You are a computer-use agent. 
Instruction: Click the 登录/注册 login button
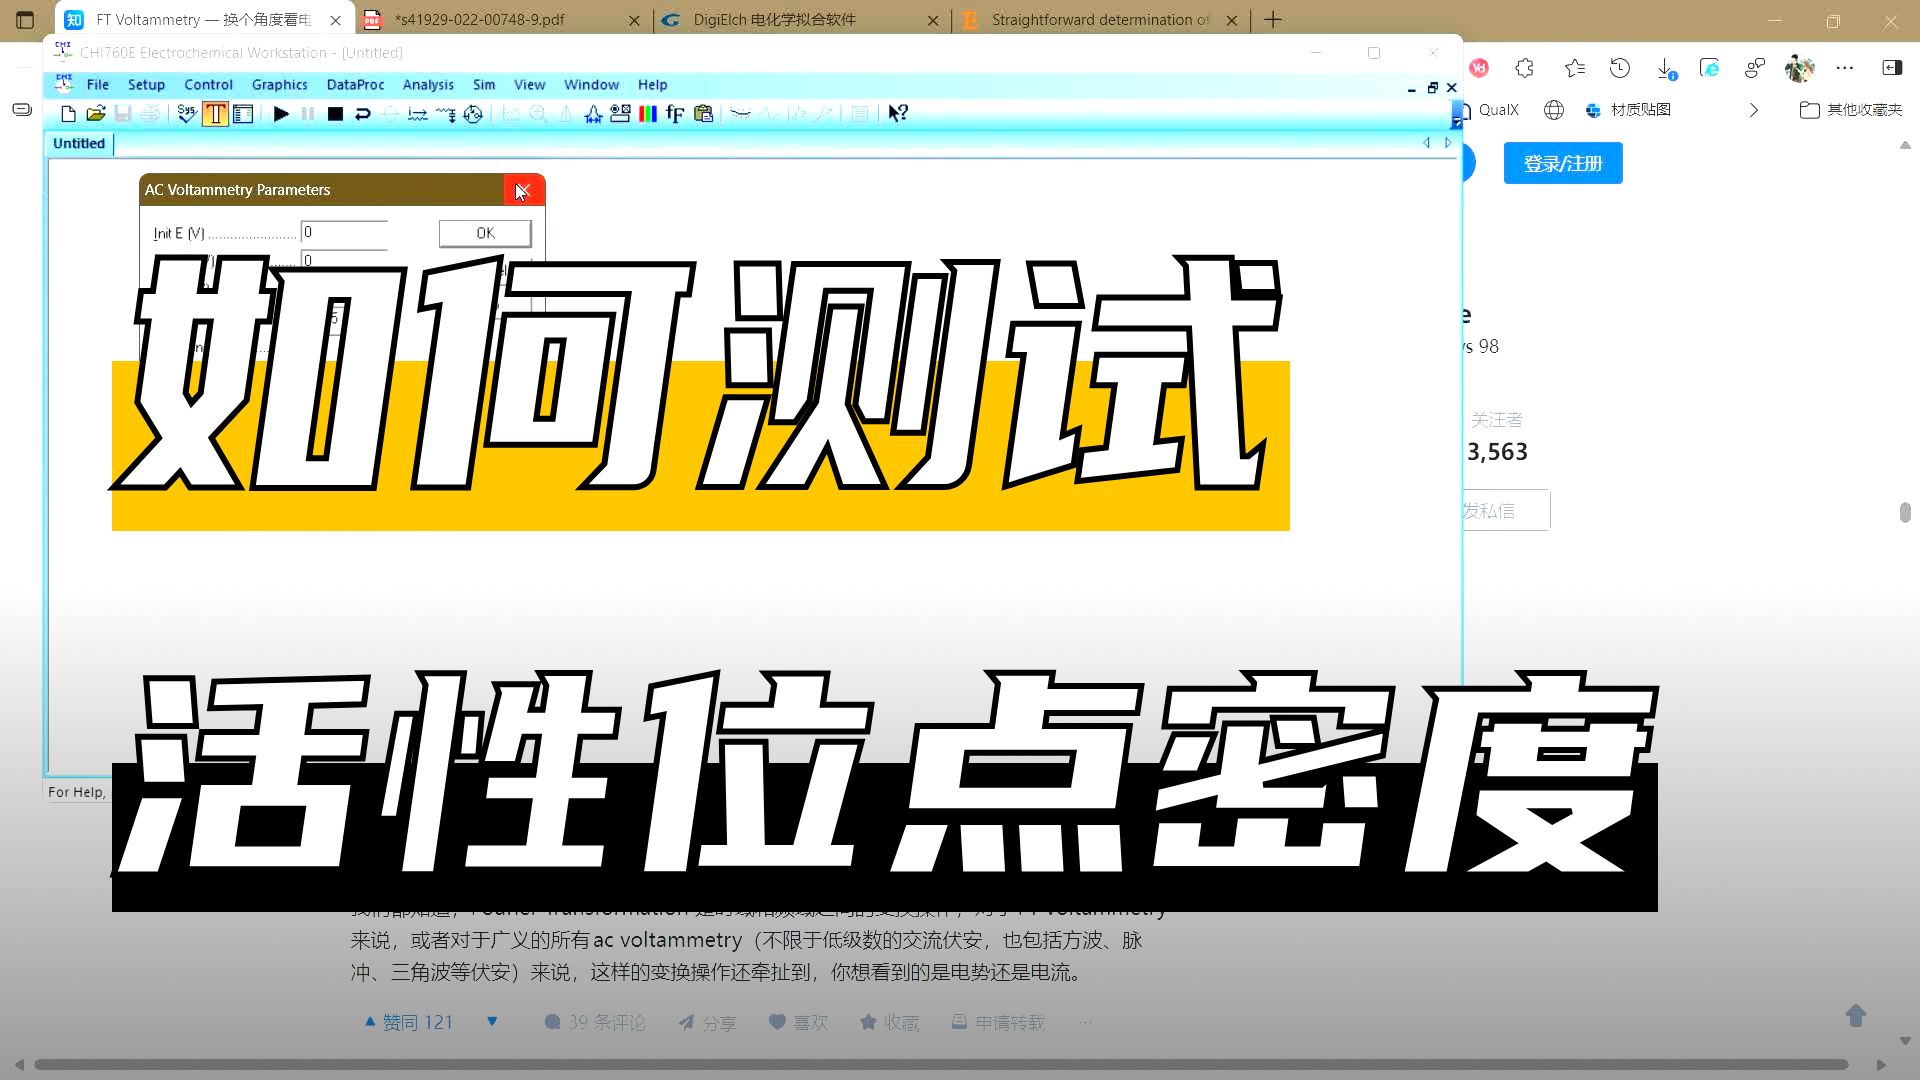click(1563, 163)
